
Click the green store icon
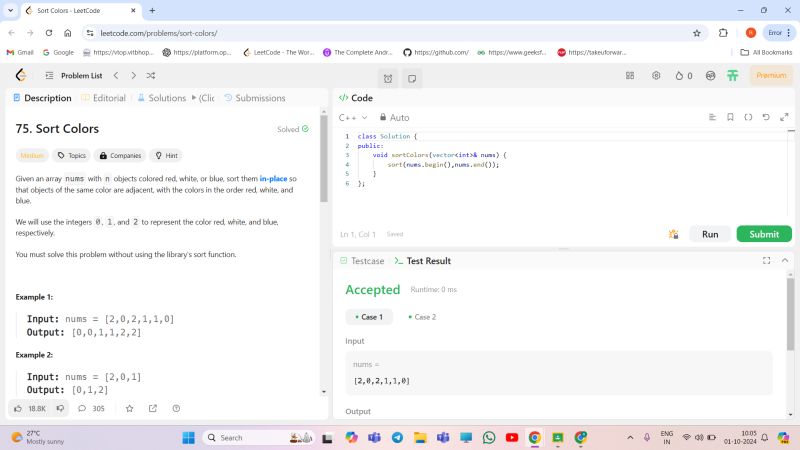[x=733, y=76]
